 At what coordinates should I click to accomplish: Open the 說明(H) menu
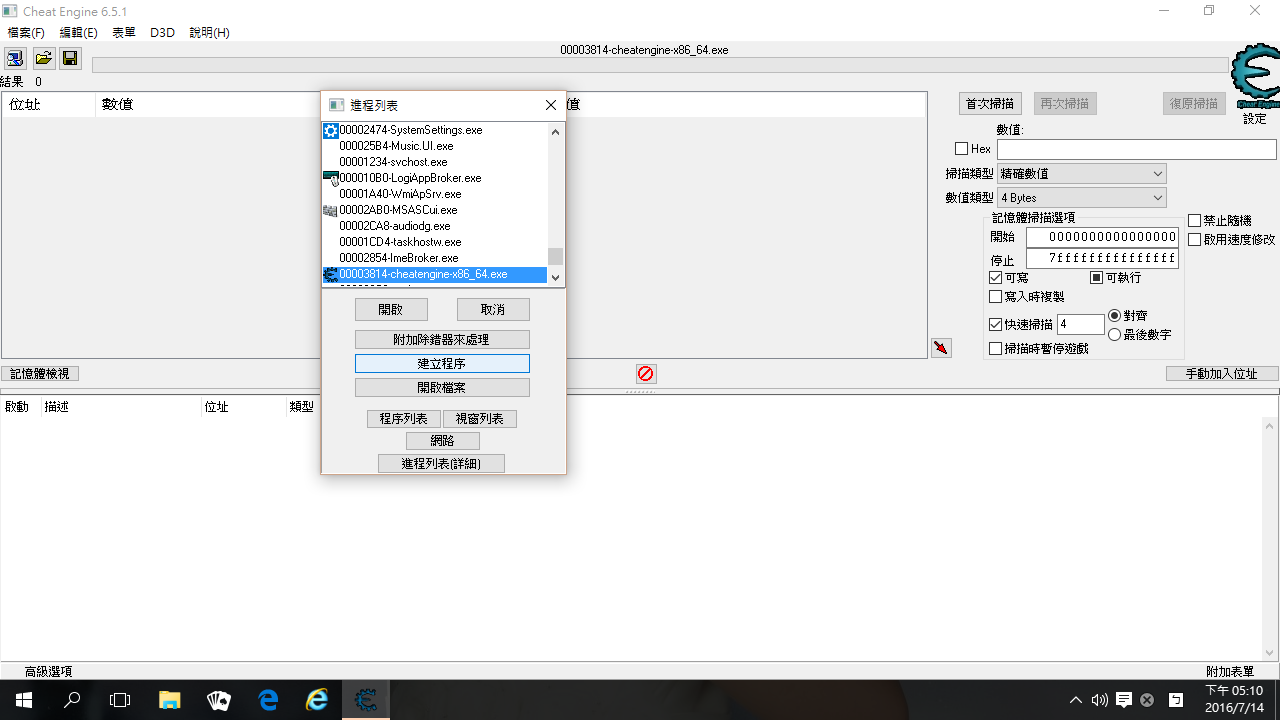click(209, 32)
